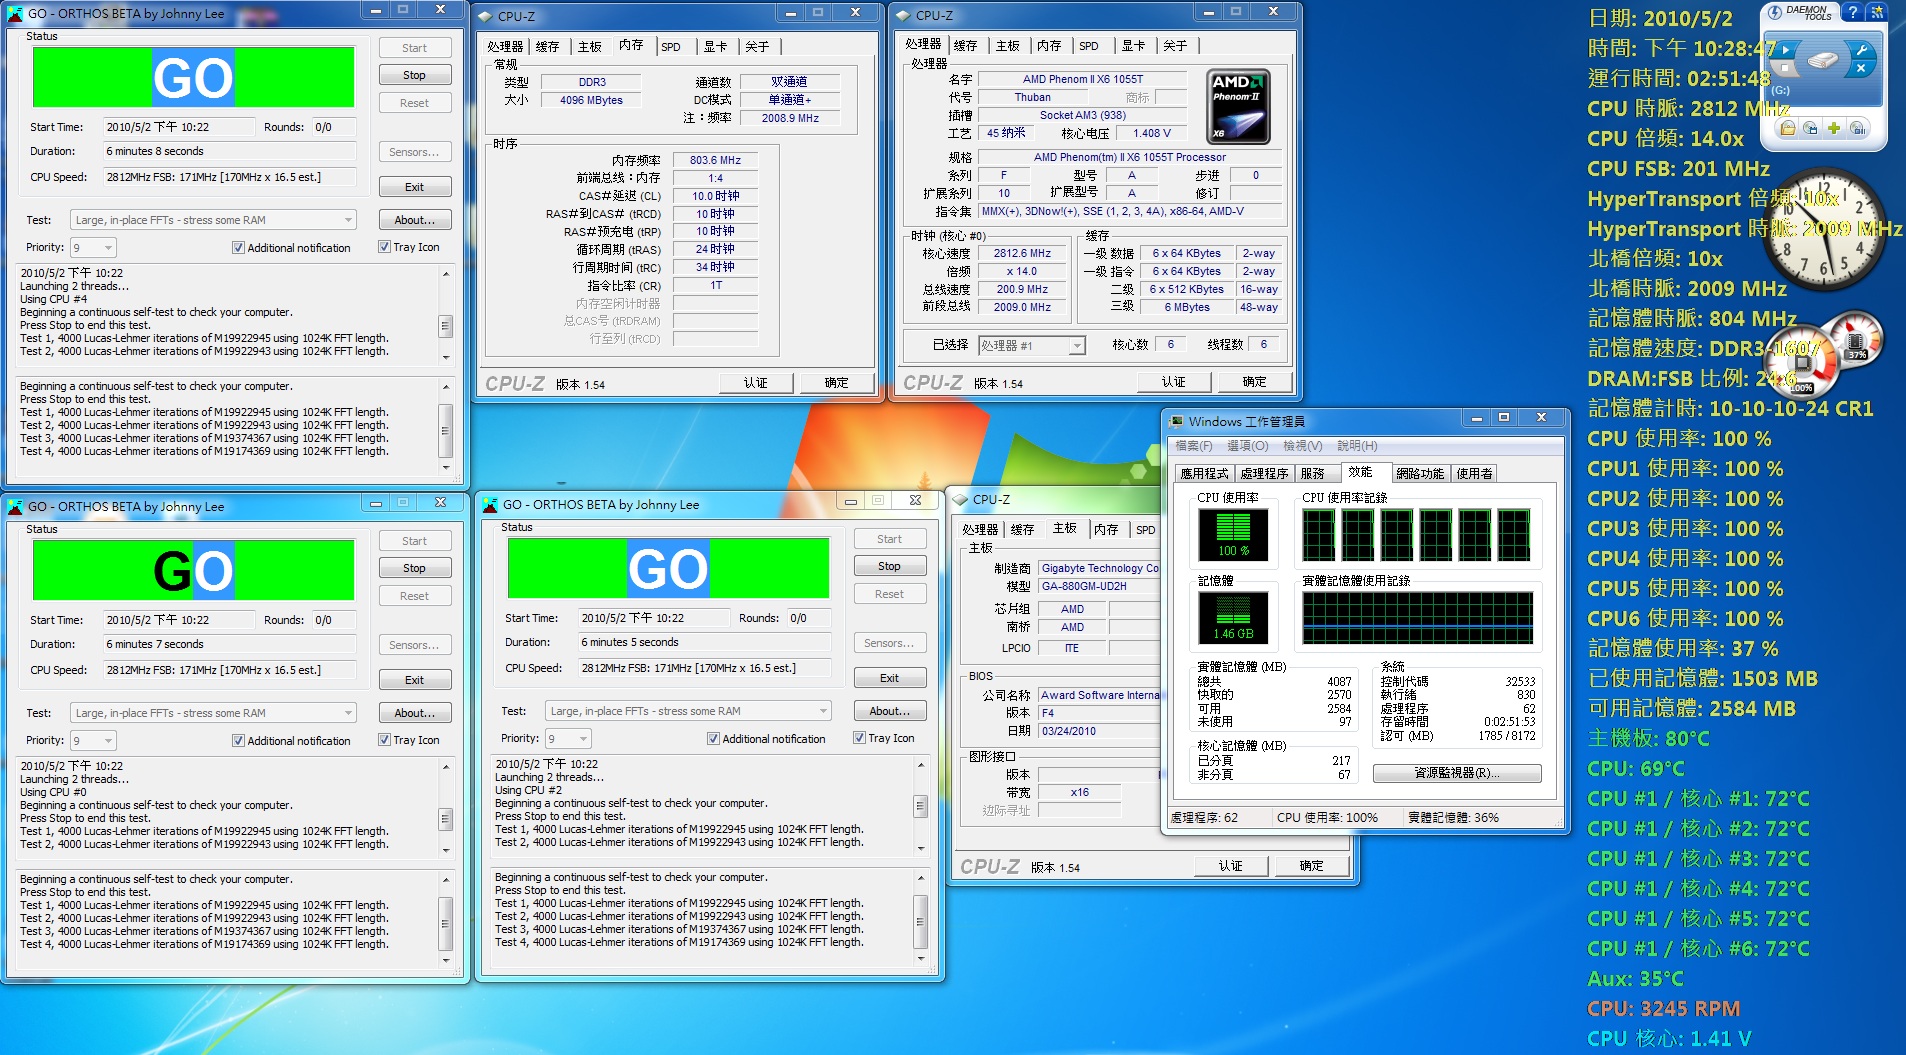1906x1055 pixels.
Task: Open CPU-Z processor selection dropdown
Action: coord(1076,346)
